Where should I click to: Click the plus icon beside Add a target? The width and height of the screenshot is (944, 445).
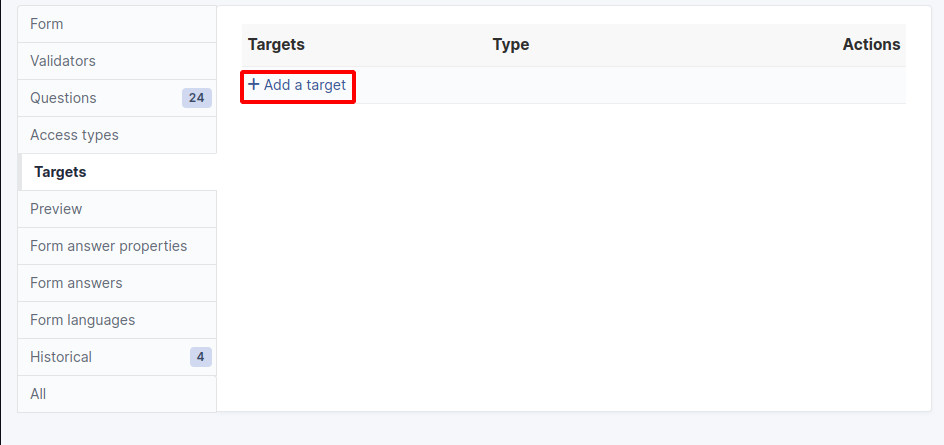[x=254, y=85]
